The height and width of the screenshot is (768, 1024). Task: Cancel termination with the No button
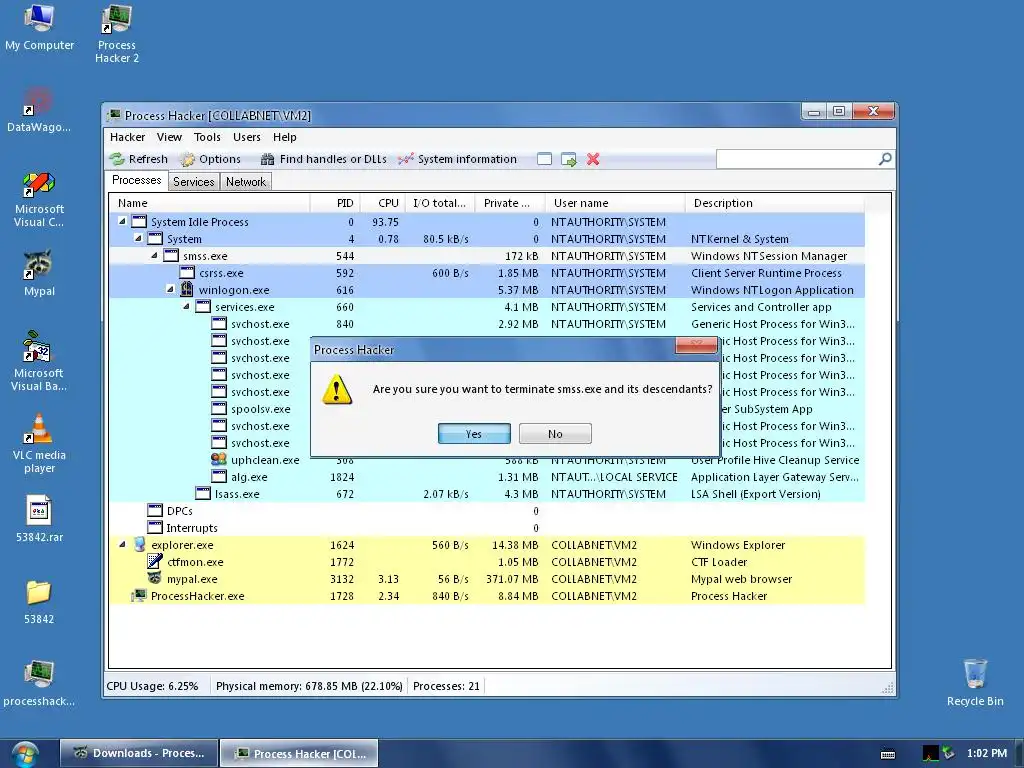click(555, 434)
